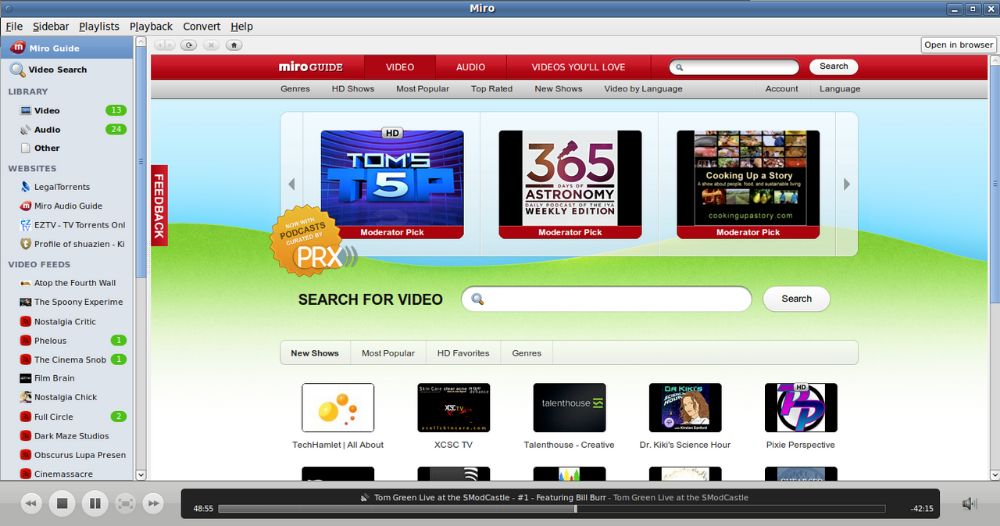
Task: Open Account link
Action: tap(781, 89)
